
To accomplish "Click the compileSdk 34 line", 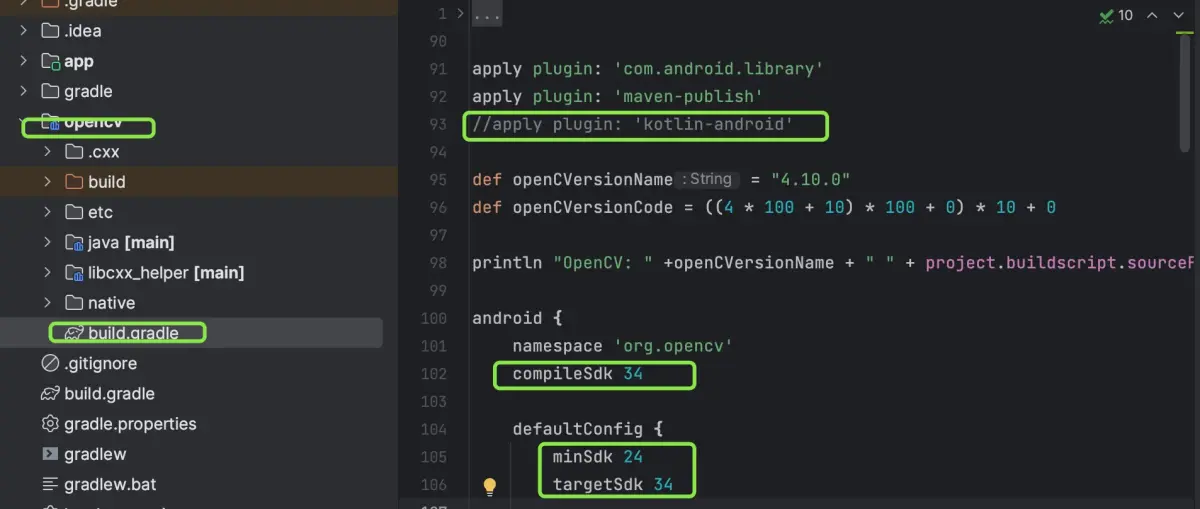I will [x=578, y=374].
